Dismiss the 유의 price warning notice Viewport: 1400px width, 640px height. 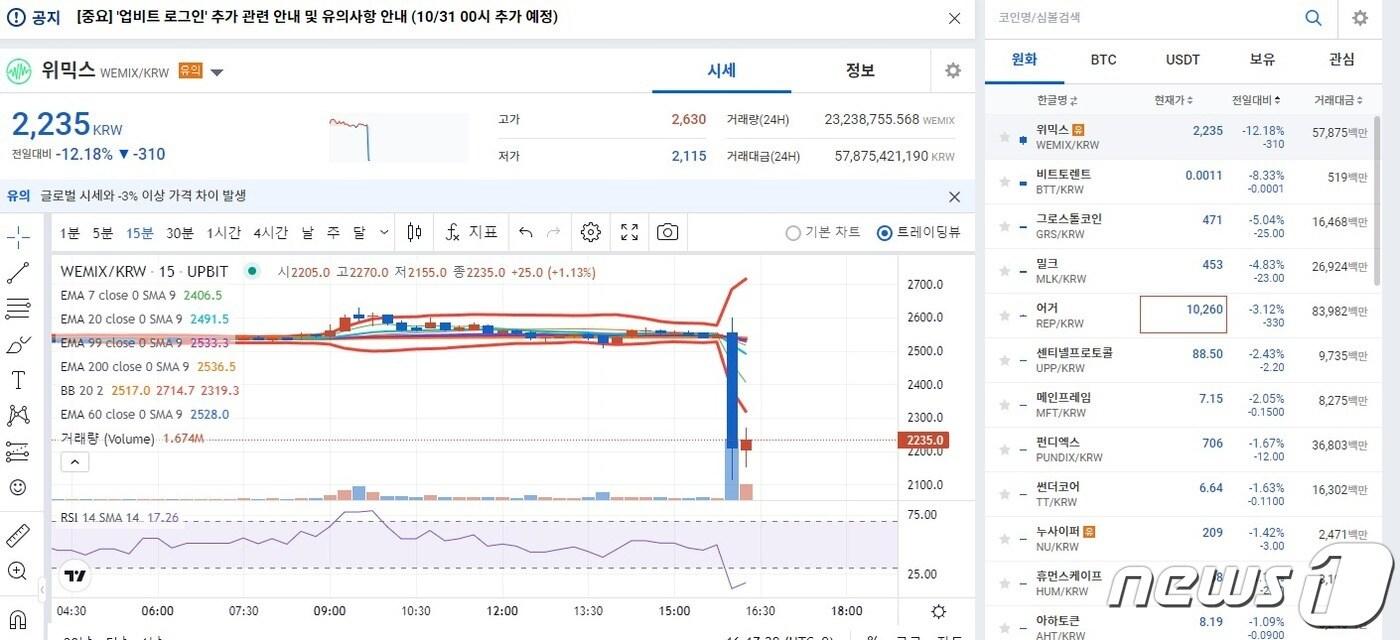coord(954,197)
